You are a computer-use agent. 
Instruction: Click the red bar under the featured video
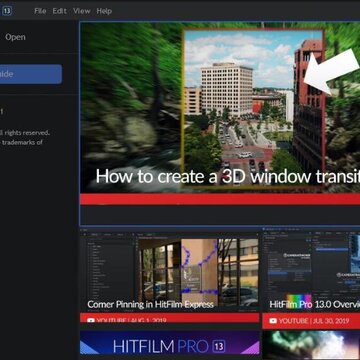(220, 199)
